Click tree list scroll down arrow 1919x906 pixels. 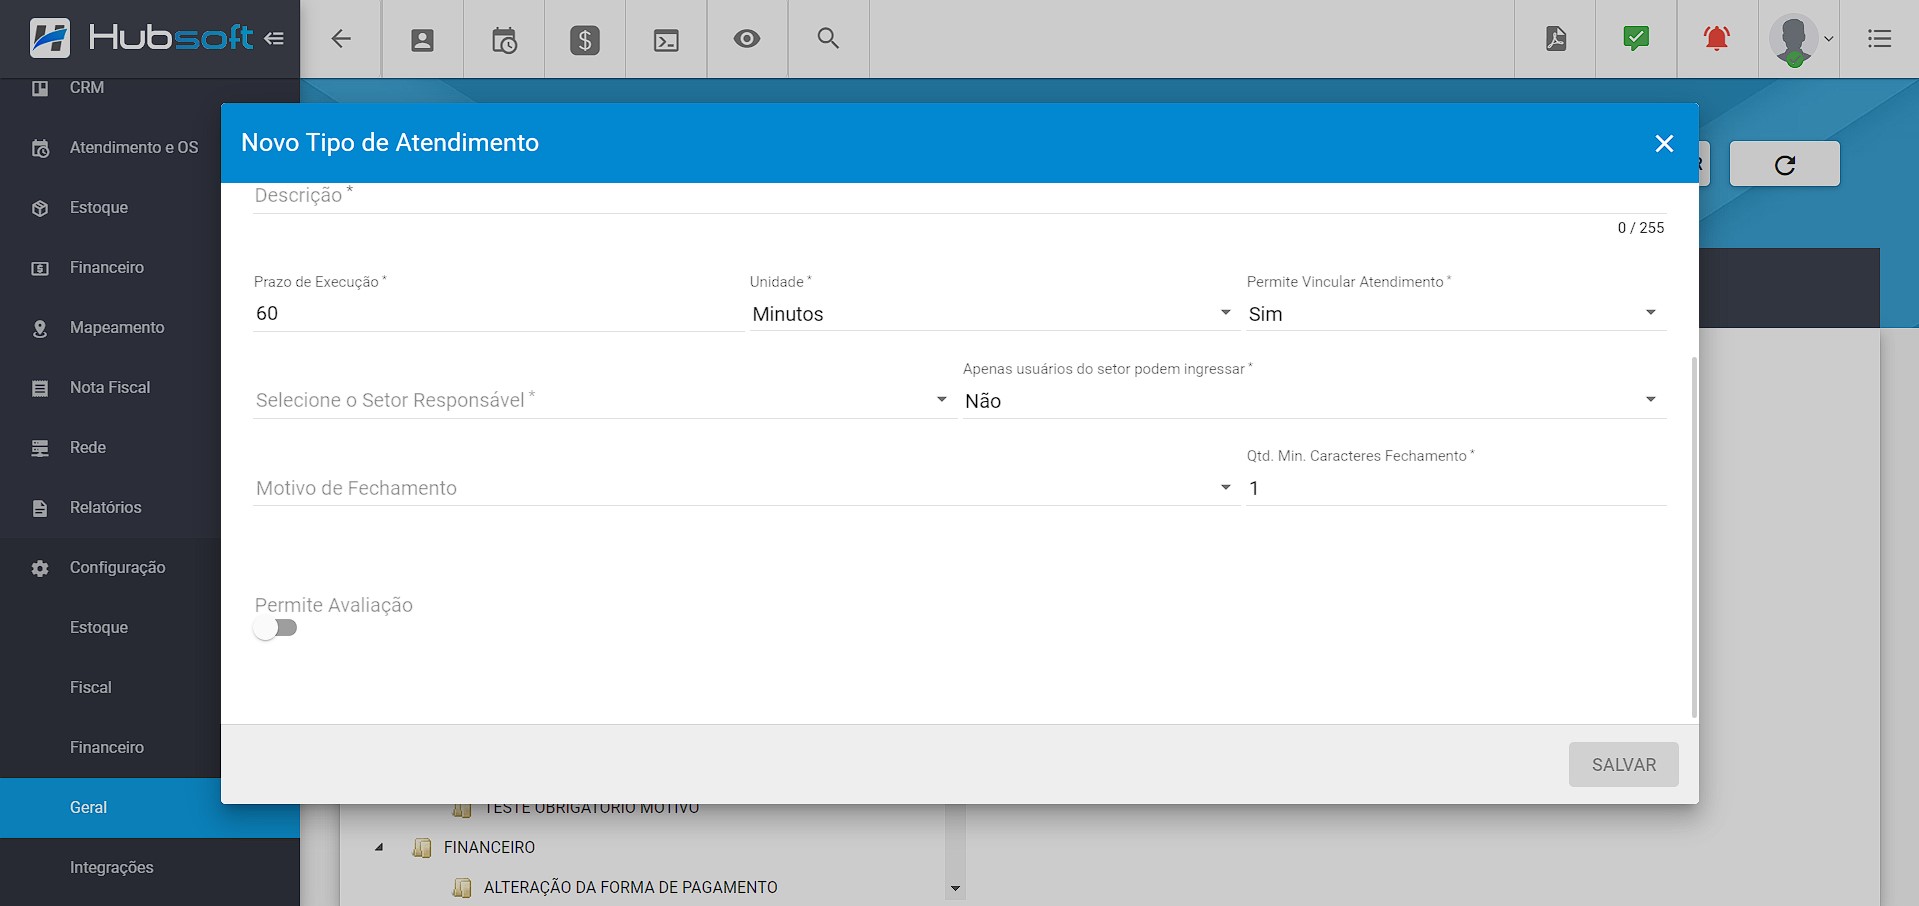[955, 888]
